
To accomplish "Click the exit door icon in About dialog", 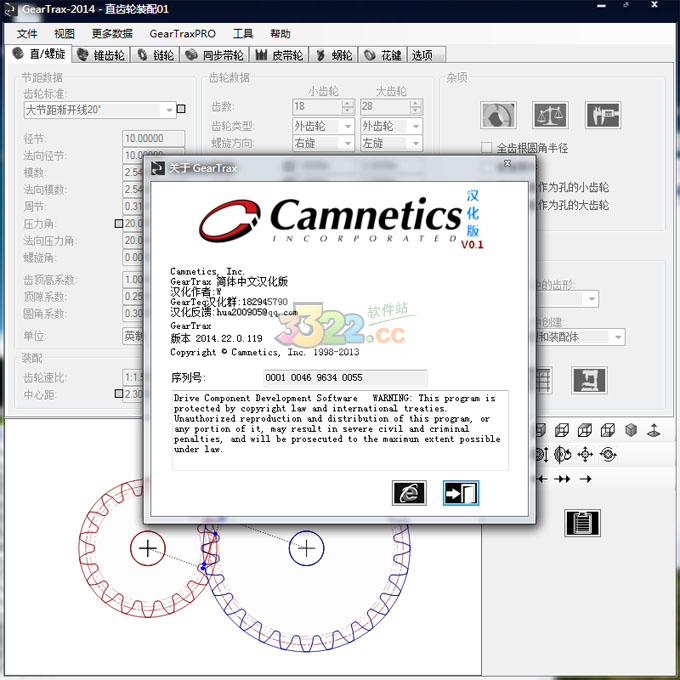I will (461, 493).
